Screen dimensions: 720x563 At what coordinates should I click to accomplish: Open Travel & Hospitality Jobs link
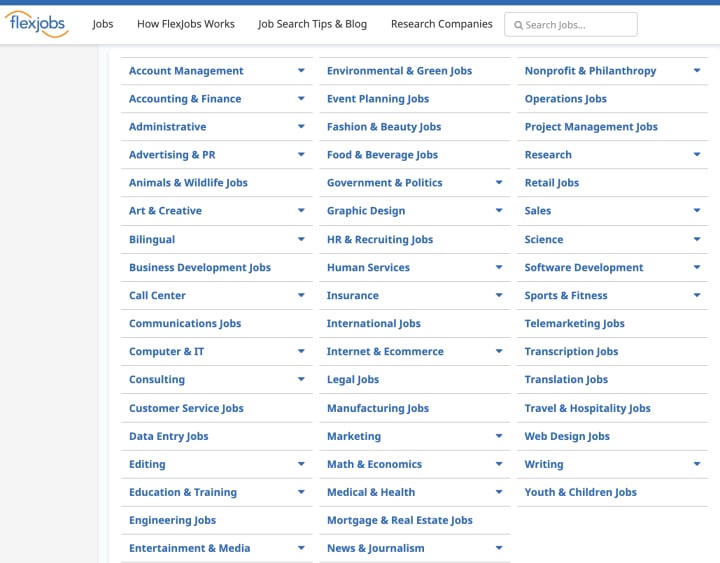coord(587,408)
